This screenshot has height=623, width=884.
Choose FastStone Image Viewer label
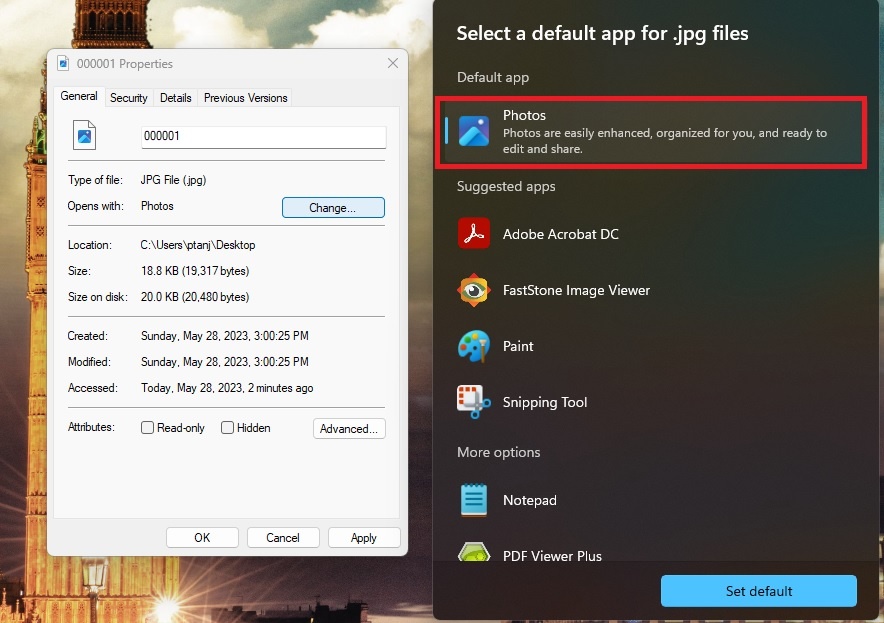tap(576, 290)
